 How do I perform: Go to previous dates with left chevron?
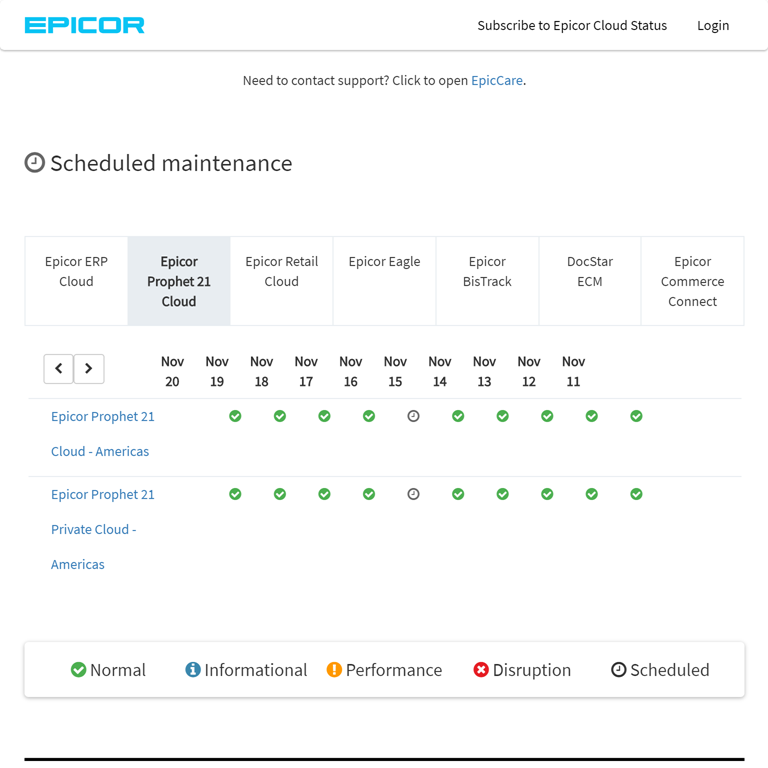tap(59, 369)
